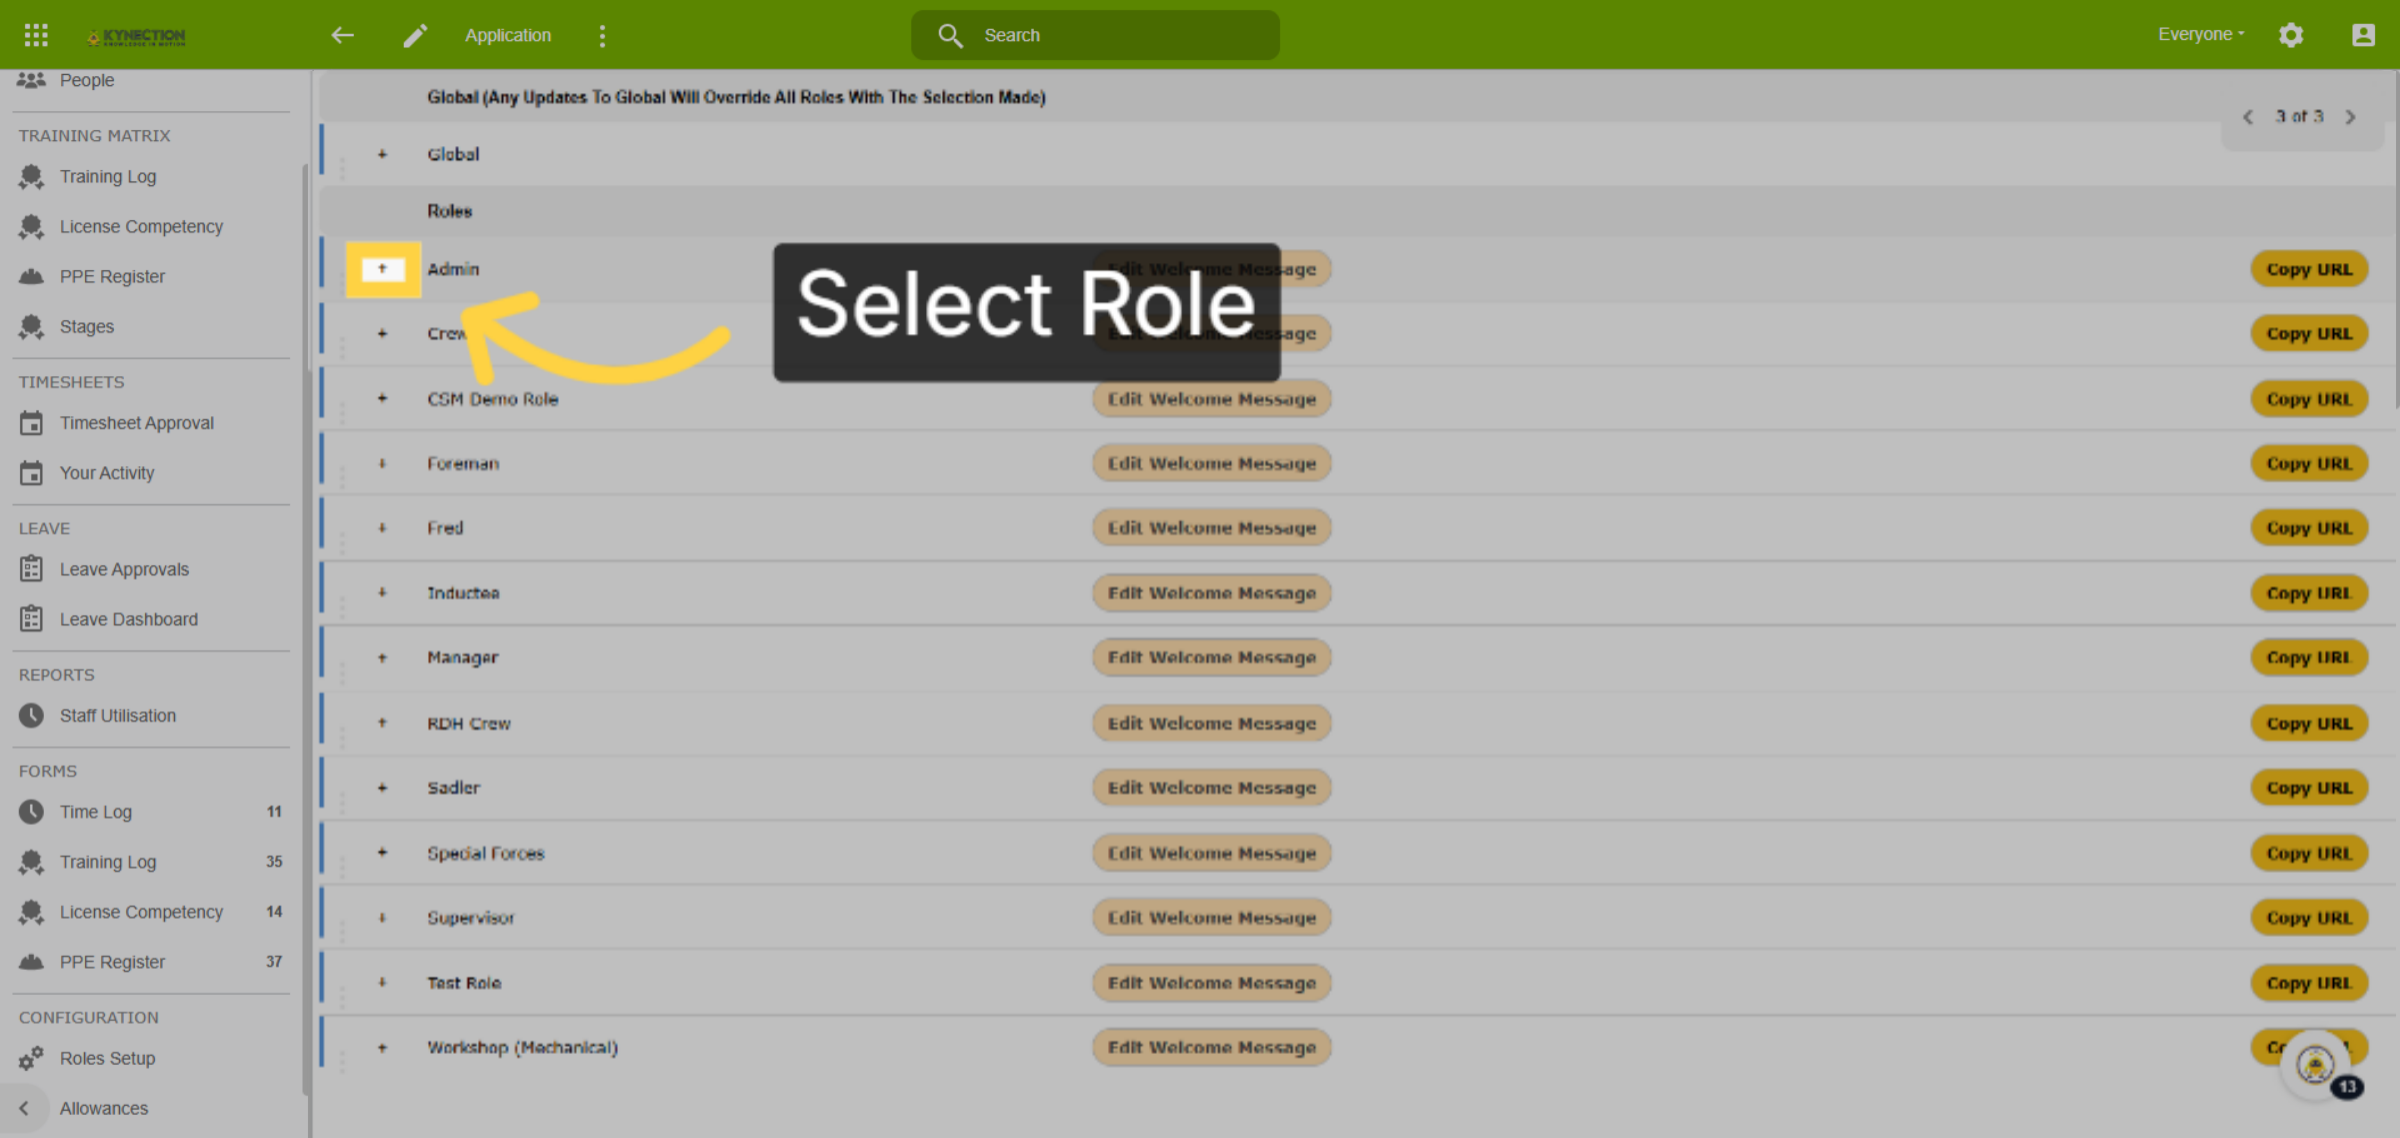Expand the RDH Crew role row
This screenshot has height=1138, width=2400.
(382, 723)
